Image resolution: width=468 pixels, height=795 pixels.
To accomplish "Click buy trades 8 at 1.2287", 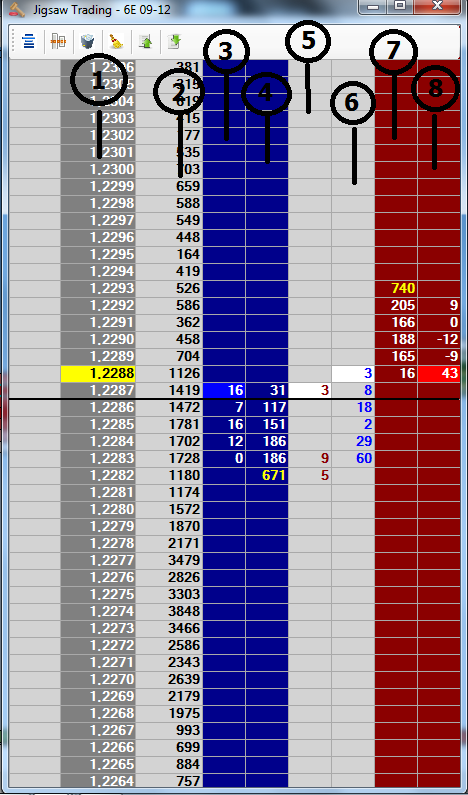I will (x=353, y=390).
